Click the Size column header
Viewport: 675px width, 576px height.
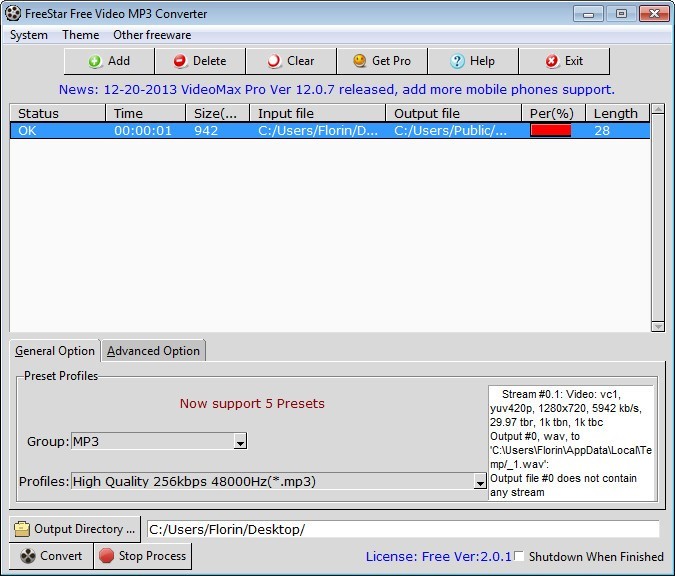coord(217,113)
